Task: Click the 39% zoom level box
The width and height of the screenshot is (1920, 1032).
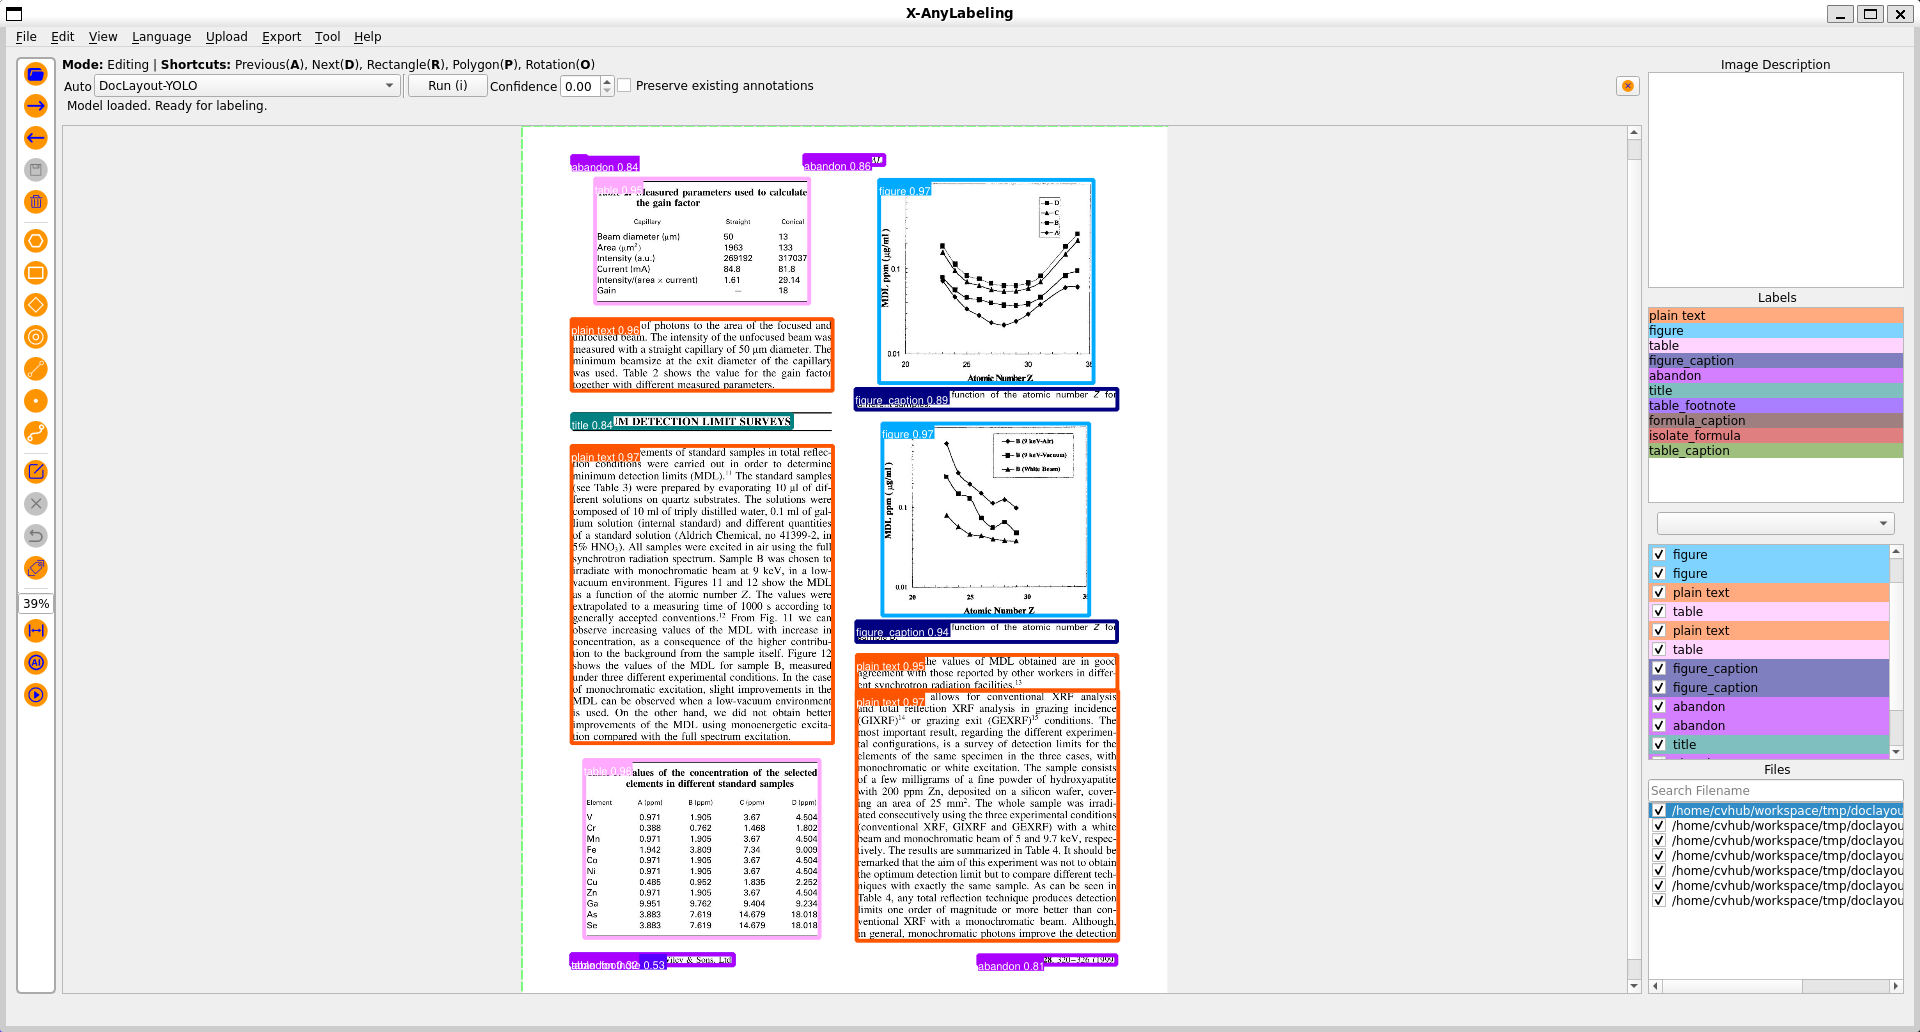Action: tap(36, 603)
